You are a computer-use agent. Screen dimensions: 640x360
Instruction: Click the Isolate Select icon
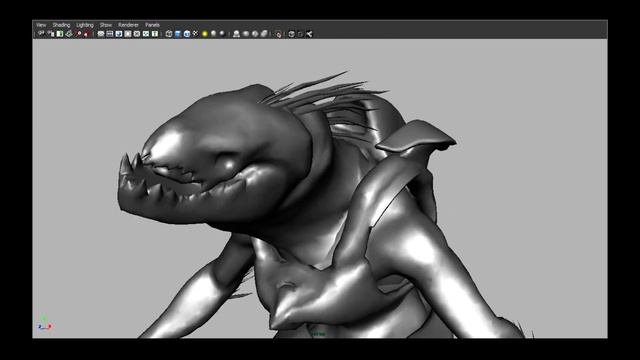[x=278, y=34]
